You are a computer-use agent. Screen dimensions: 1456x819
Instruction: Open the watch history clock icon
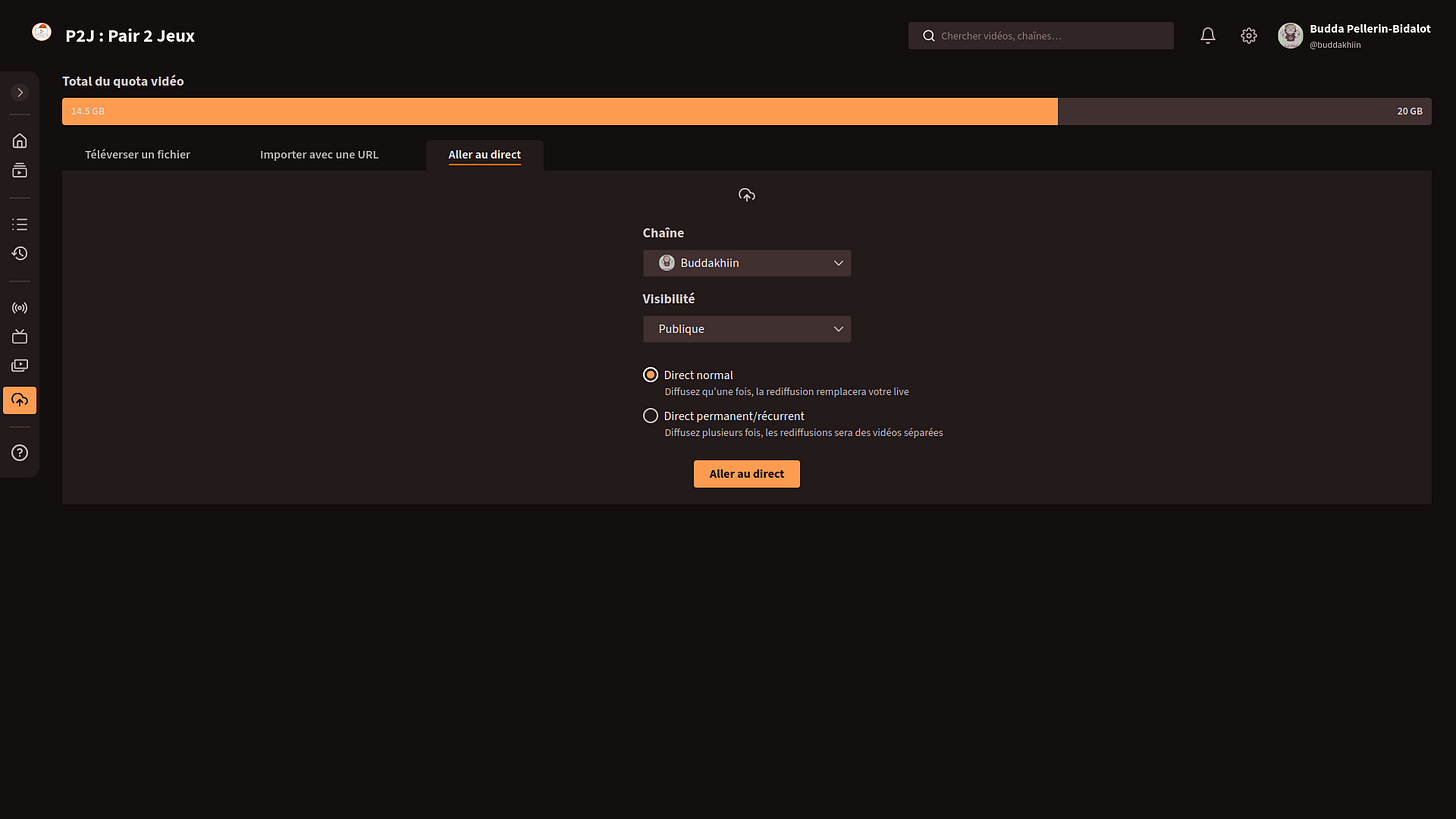(x=20, y=253)
